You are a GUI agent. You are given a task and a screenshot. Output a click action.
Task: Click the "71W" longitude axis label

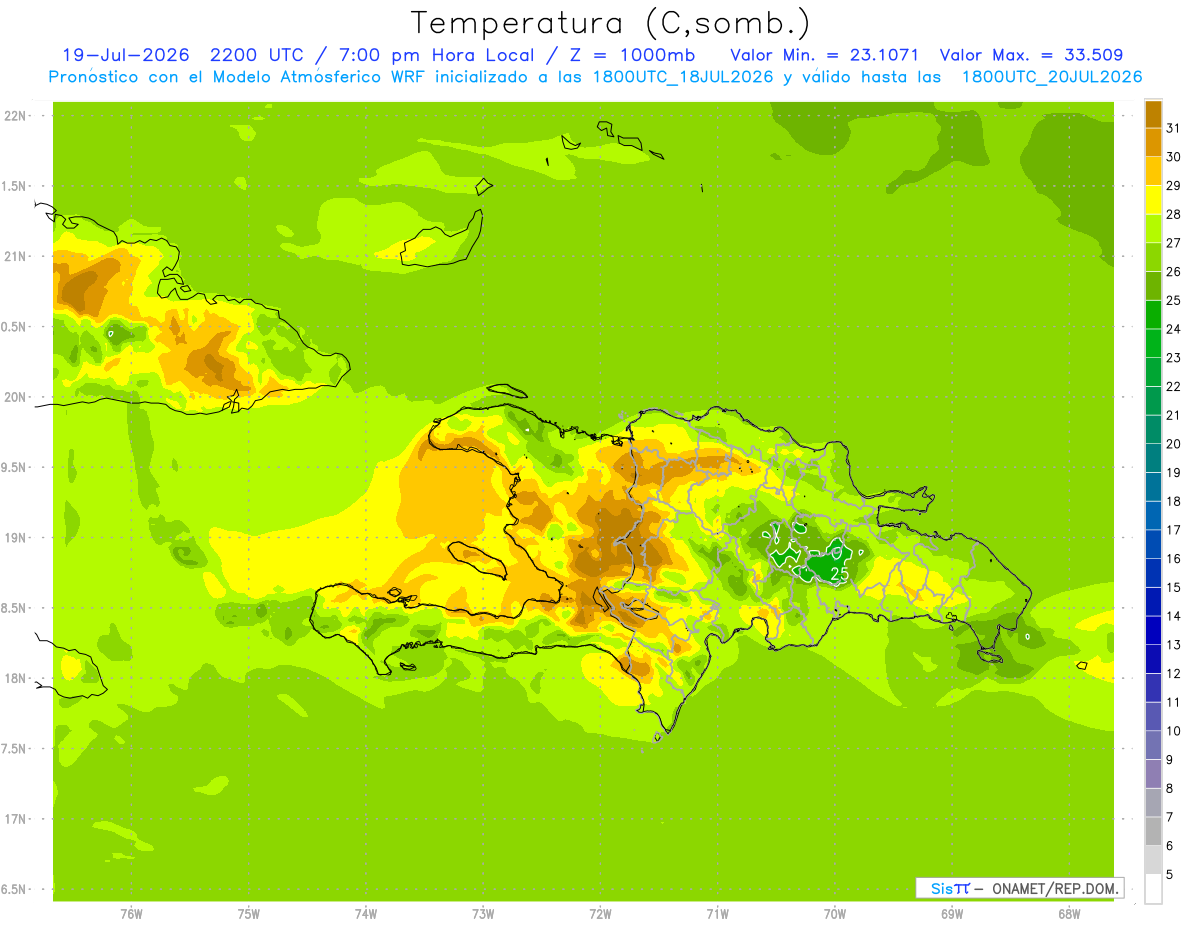(717, 913)
